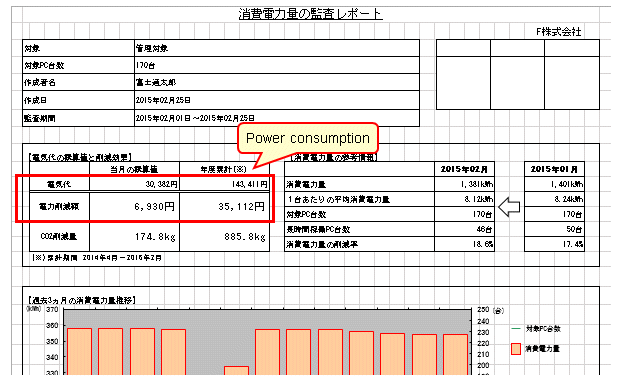The width and height of the screenshot is (621, 383).
Task: Select the creation date 2015年02月25日
Action: (163, 100)
